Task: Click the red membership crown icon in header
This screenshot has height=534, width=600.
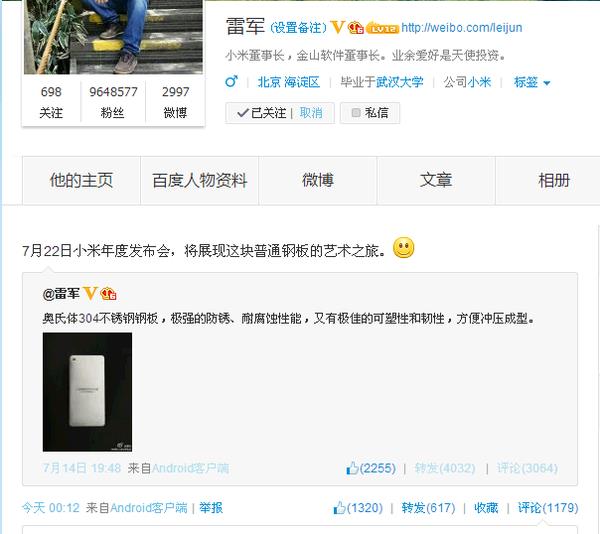Action: click(x=355, y=28)
